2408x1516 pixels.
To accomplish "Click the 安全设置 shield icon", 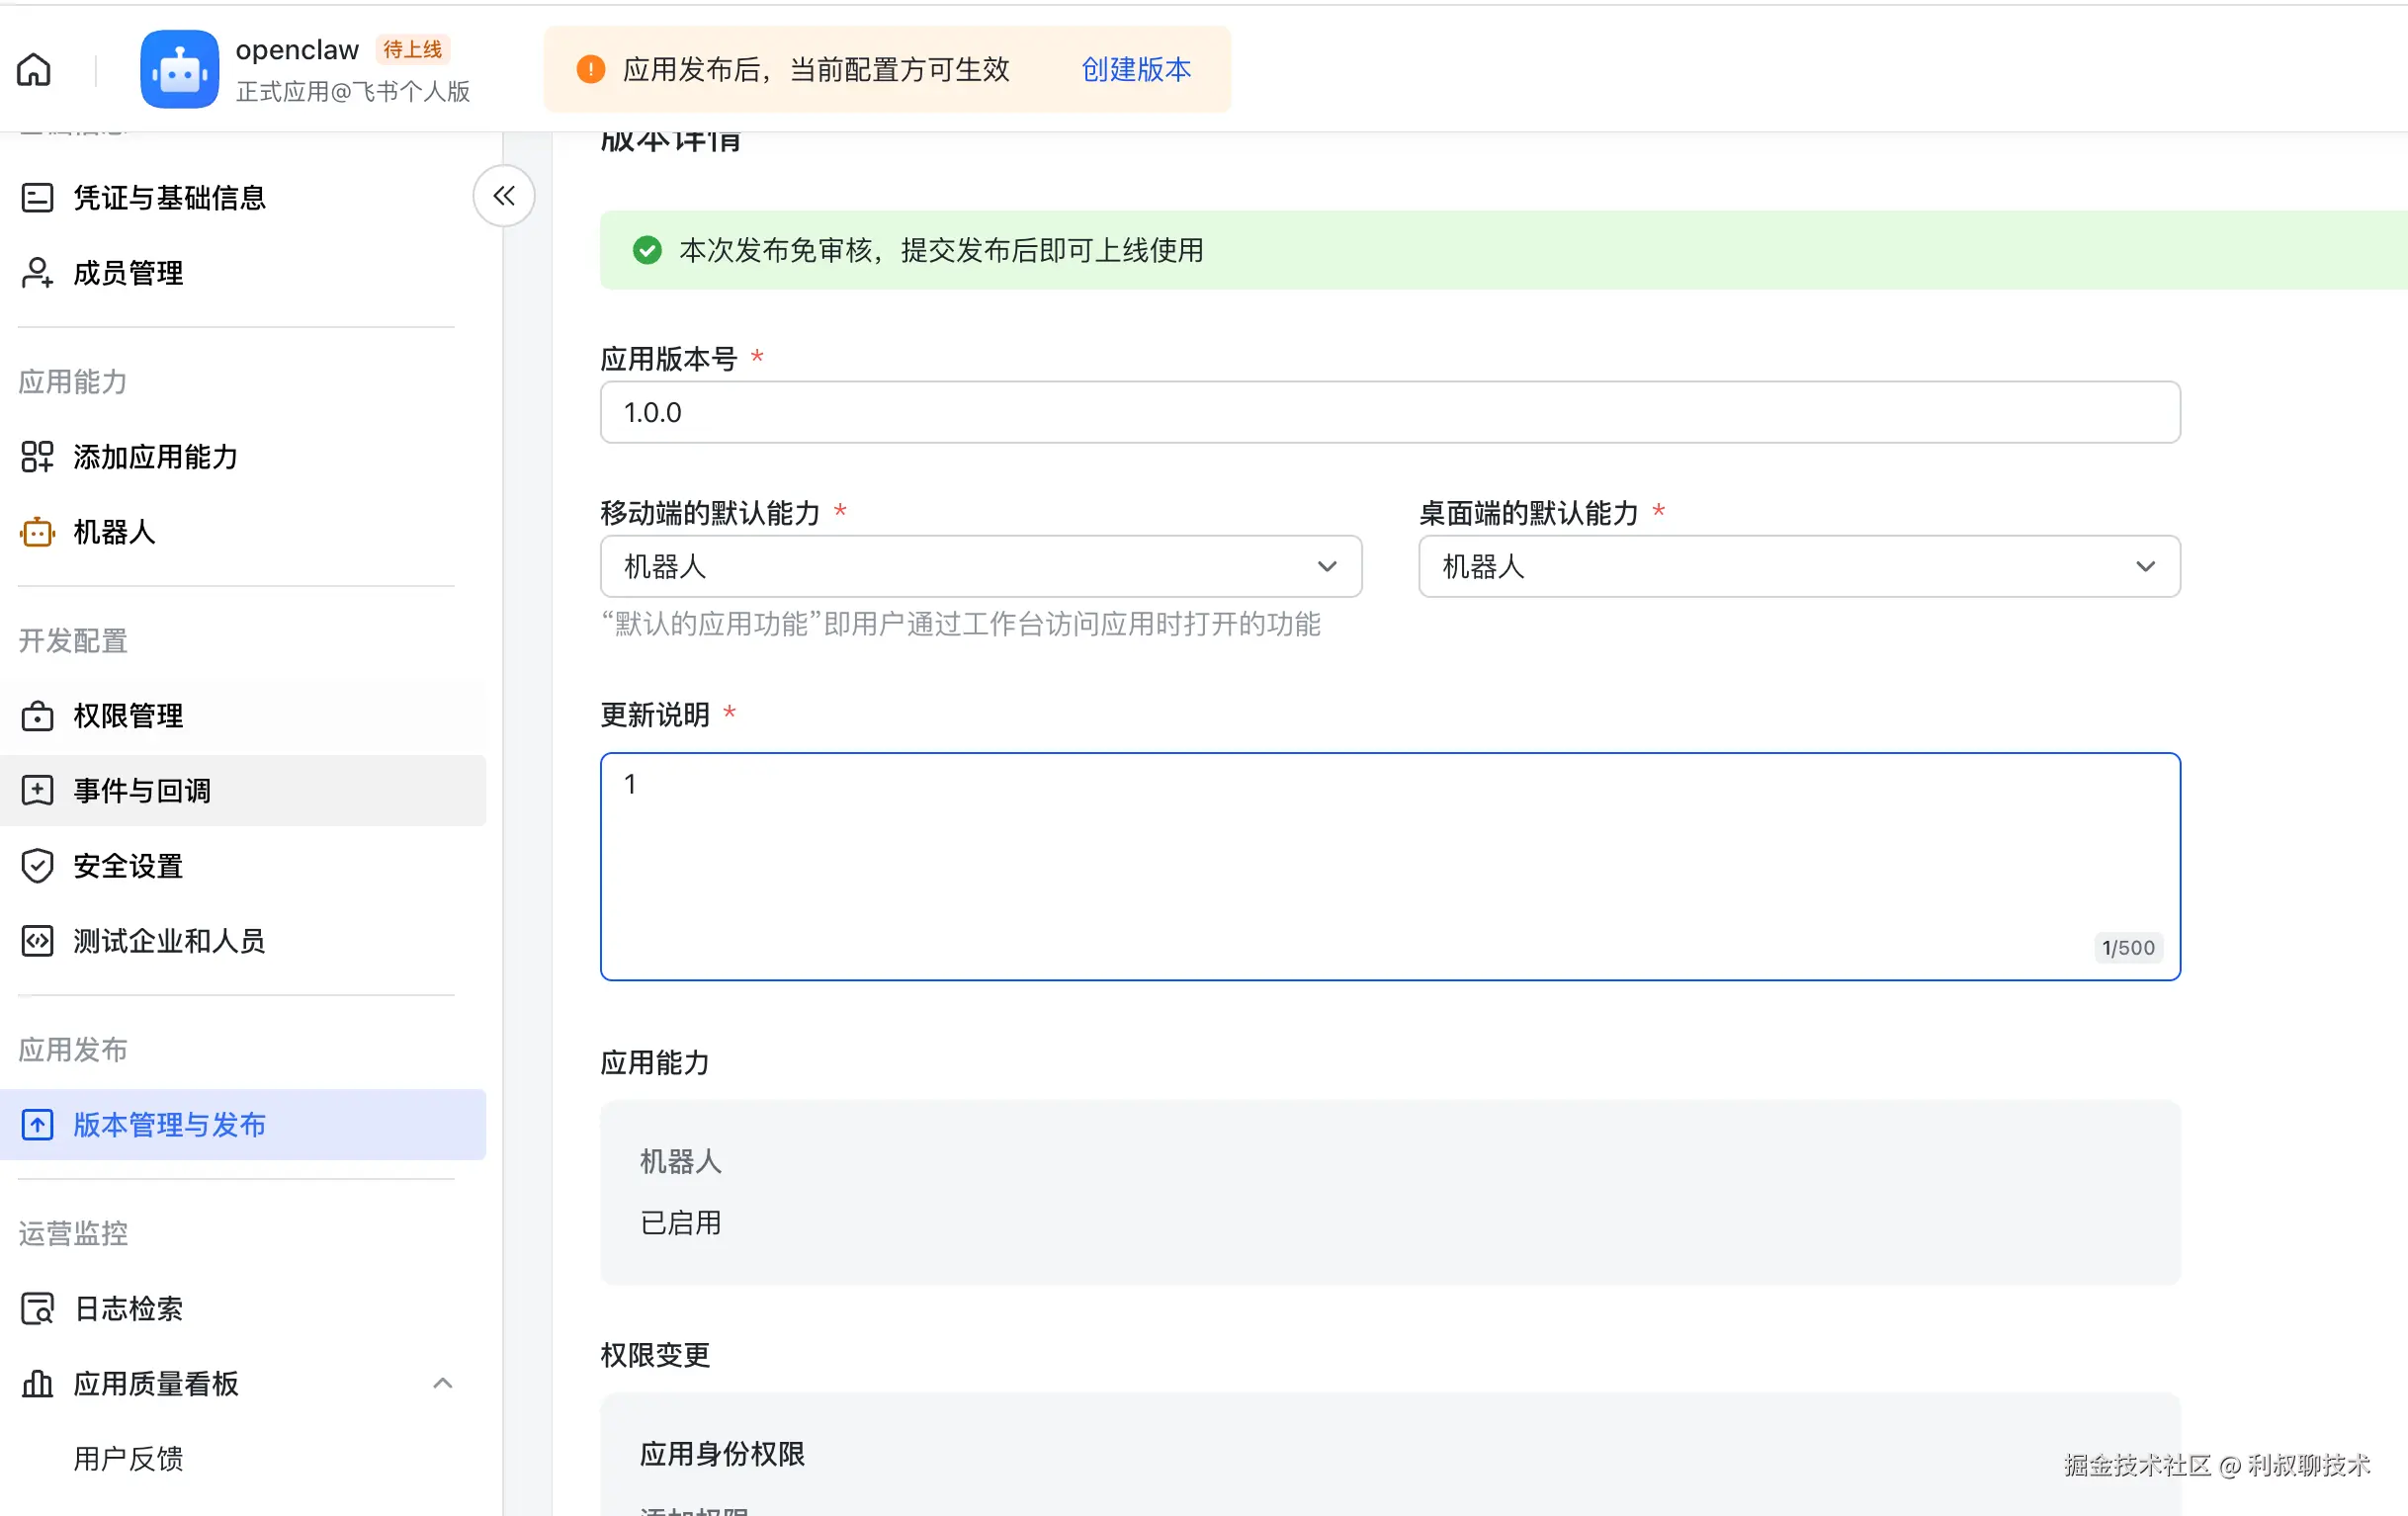I will 37,866.
